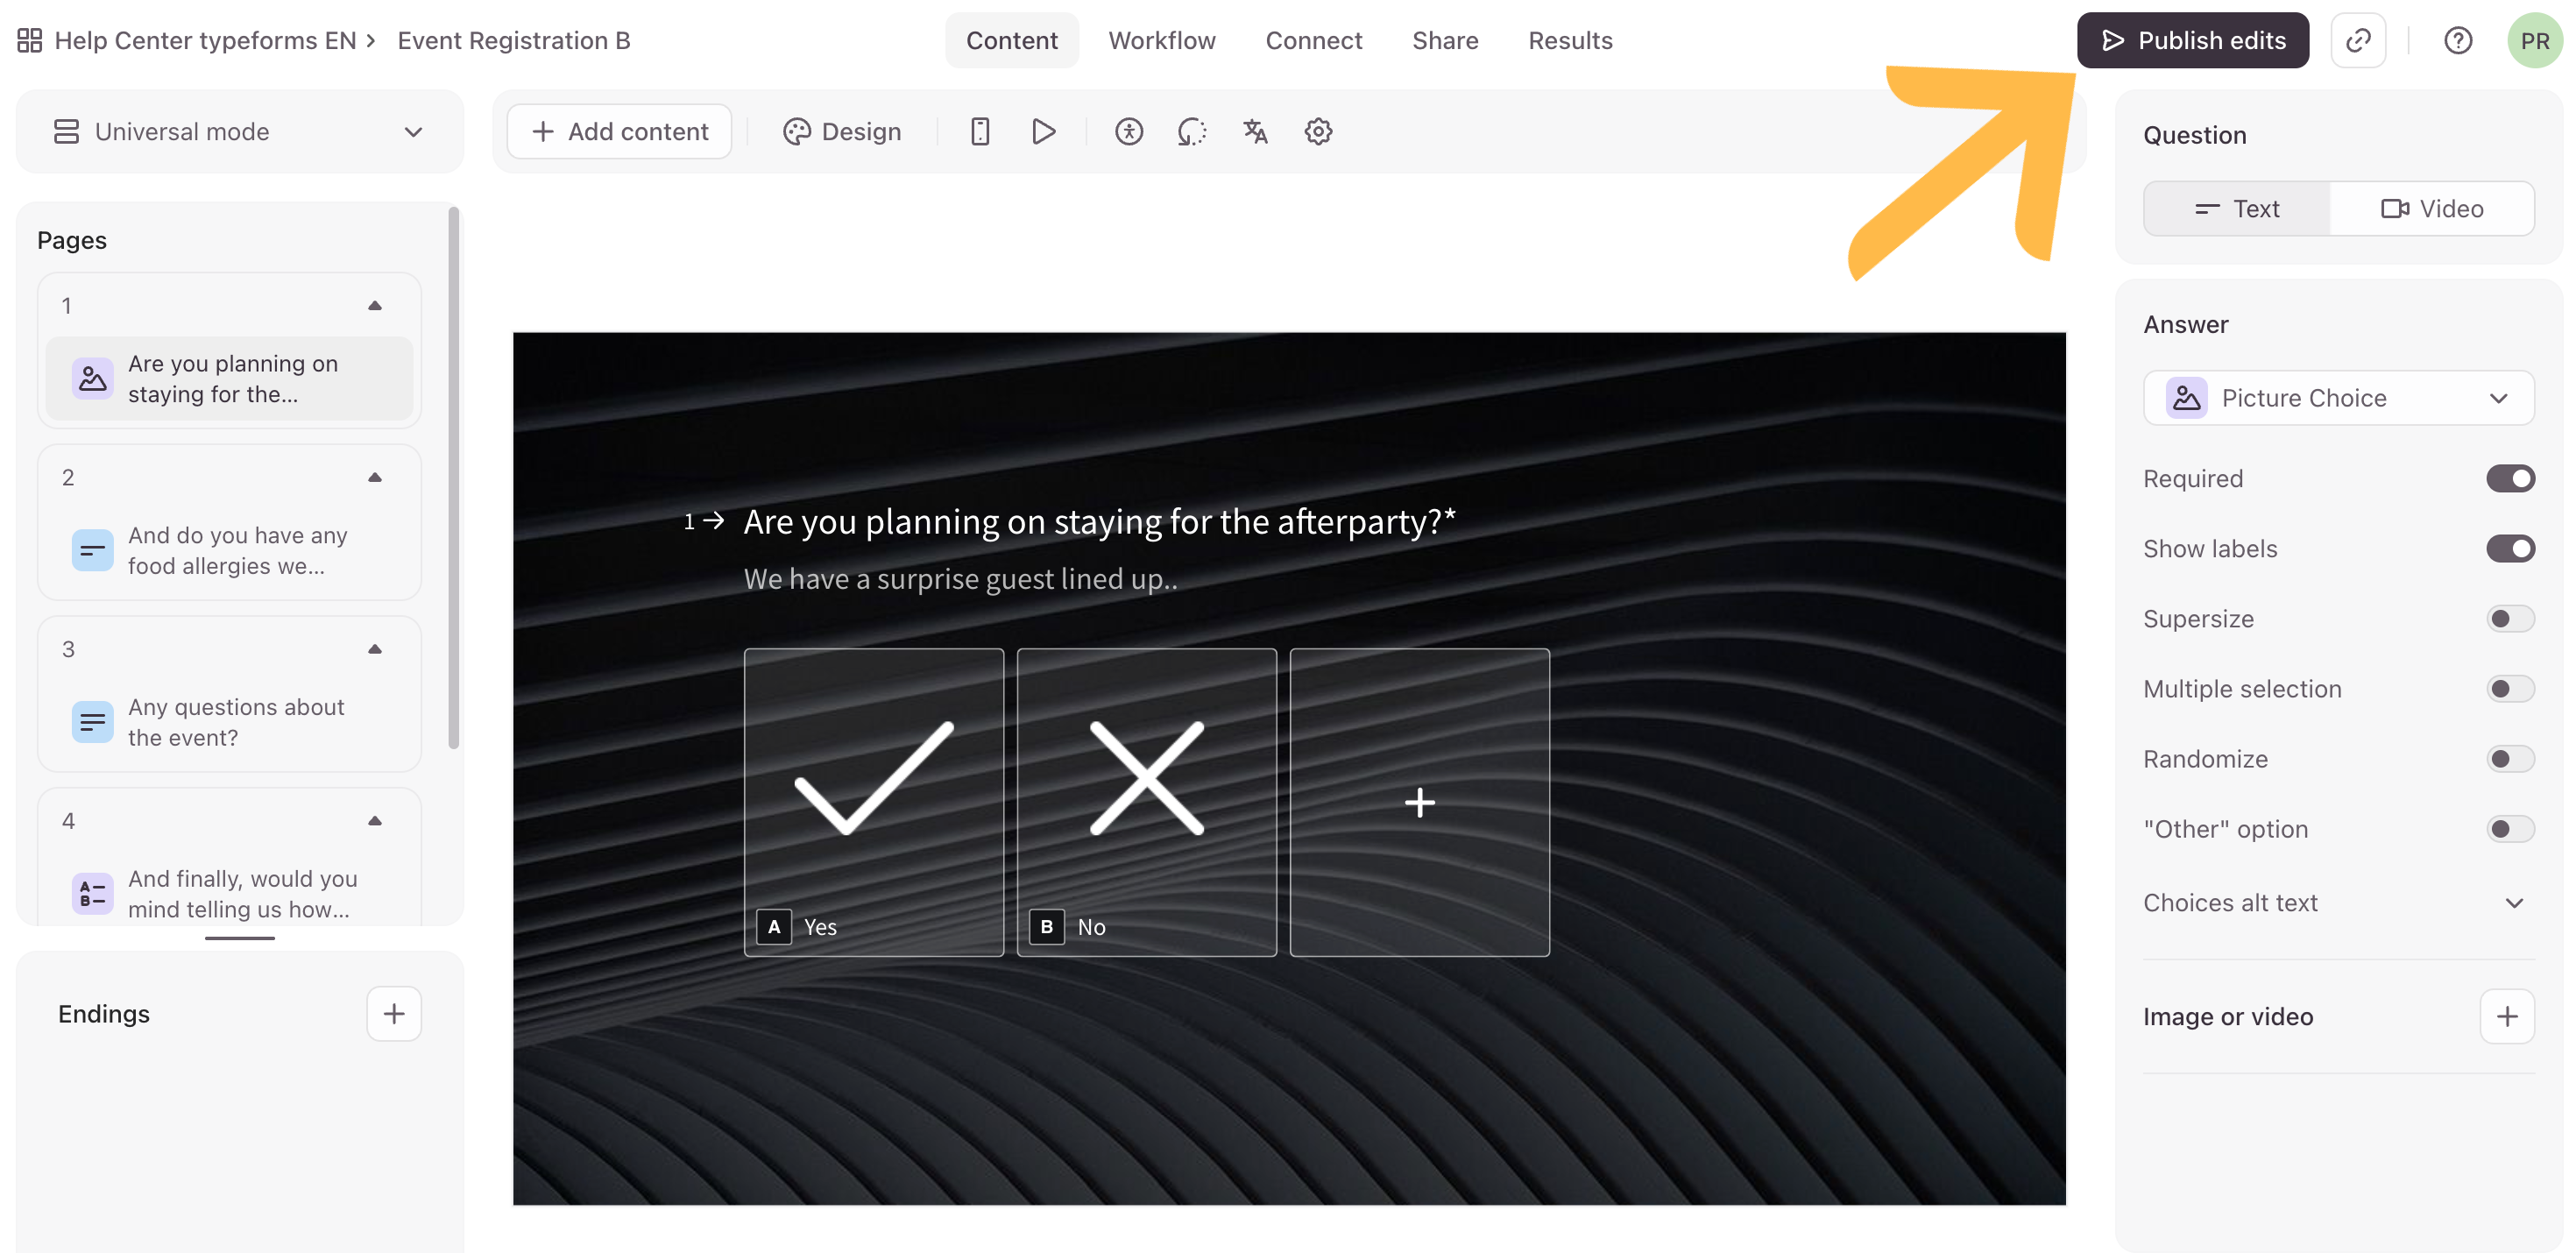Enable the Supersize switch
Viewport: 2576px width, 1253px height.
(2510, 619)
